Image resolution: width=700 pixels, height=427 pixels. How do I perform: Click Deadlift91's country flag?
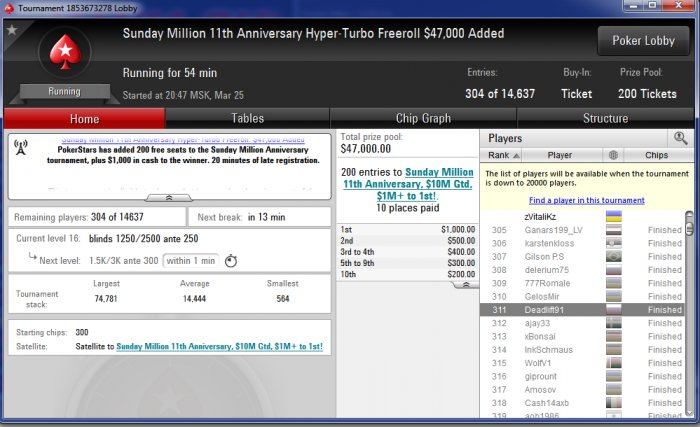pos(614,310)
